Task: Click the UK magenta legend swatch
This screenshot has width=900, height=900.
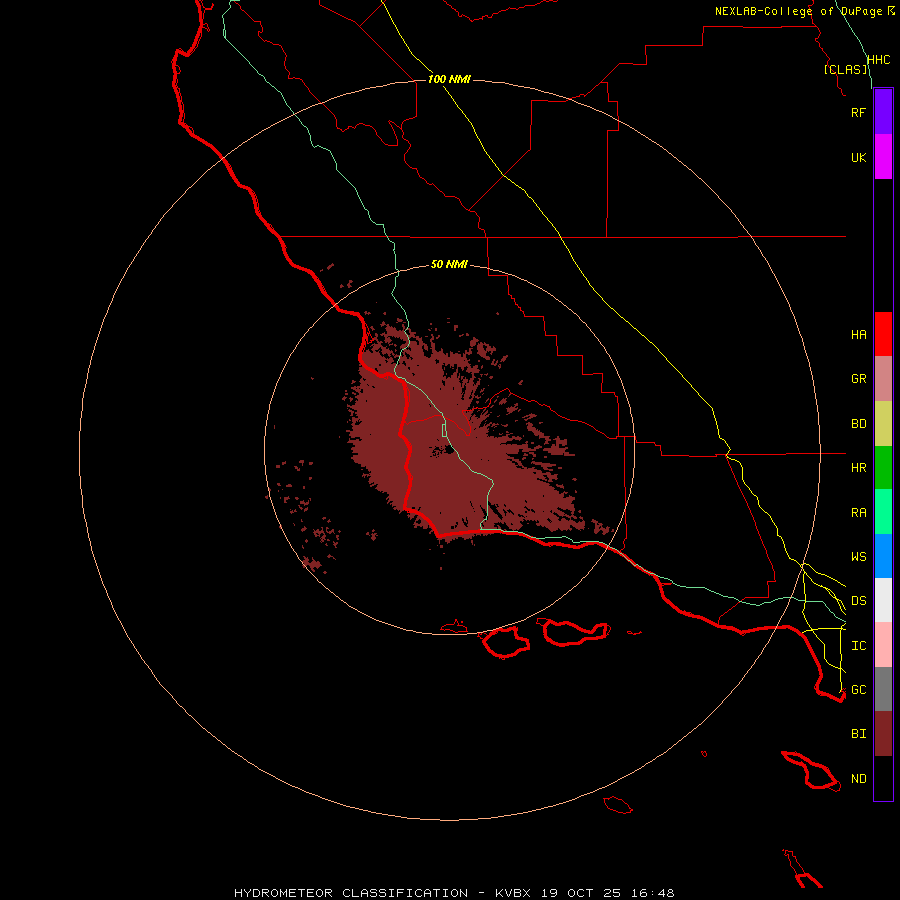Action: (883, 157)
